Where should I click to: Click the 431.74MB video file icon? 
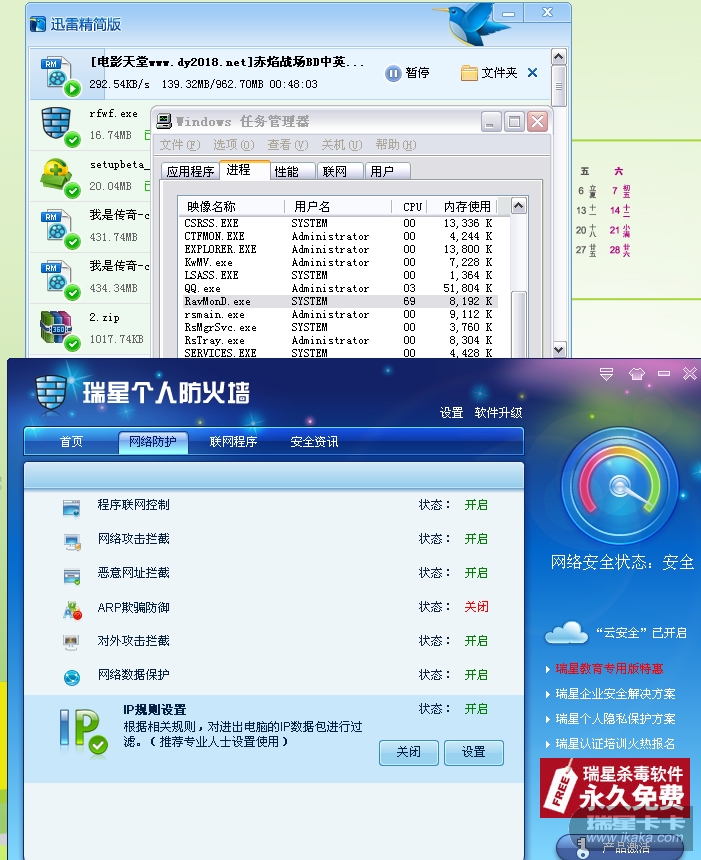coord(59,228)
